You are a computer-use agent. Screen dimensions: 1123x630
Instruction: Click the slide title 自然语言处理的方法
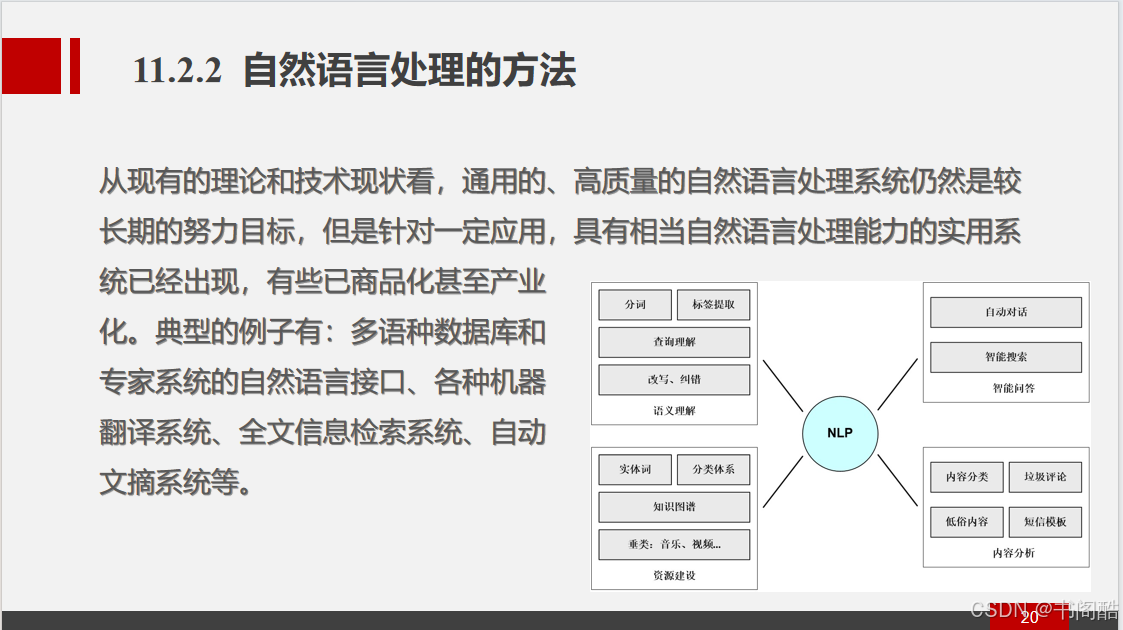click(x=409, y=70)
